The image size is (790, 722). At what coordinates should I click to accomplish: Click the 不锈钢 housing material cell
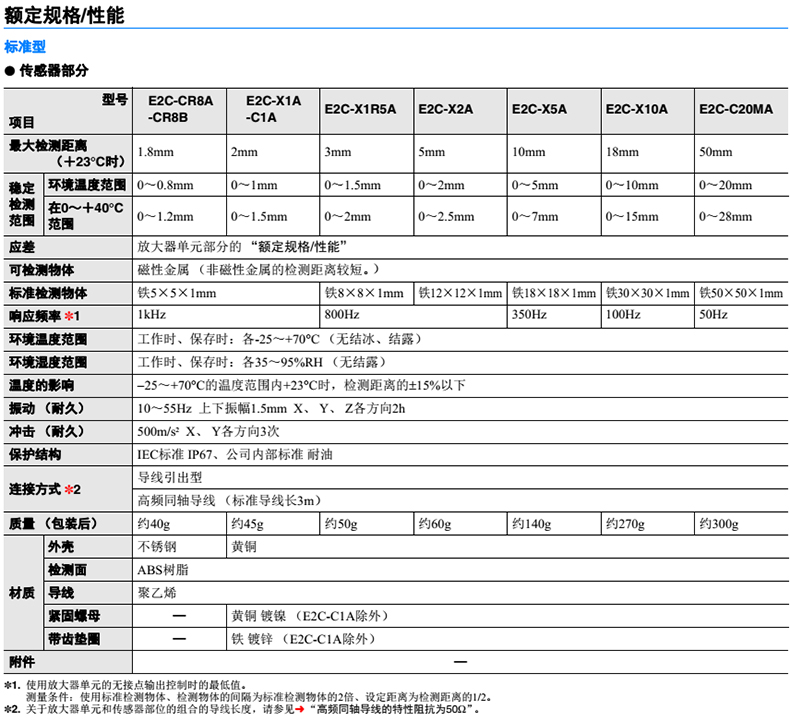click(x=157, y=548)
